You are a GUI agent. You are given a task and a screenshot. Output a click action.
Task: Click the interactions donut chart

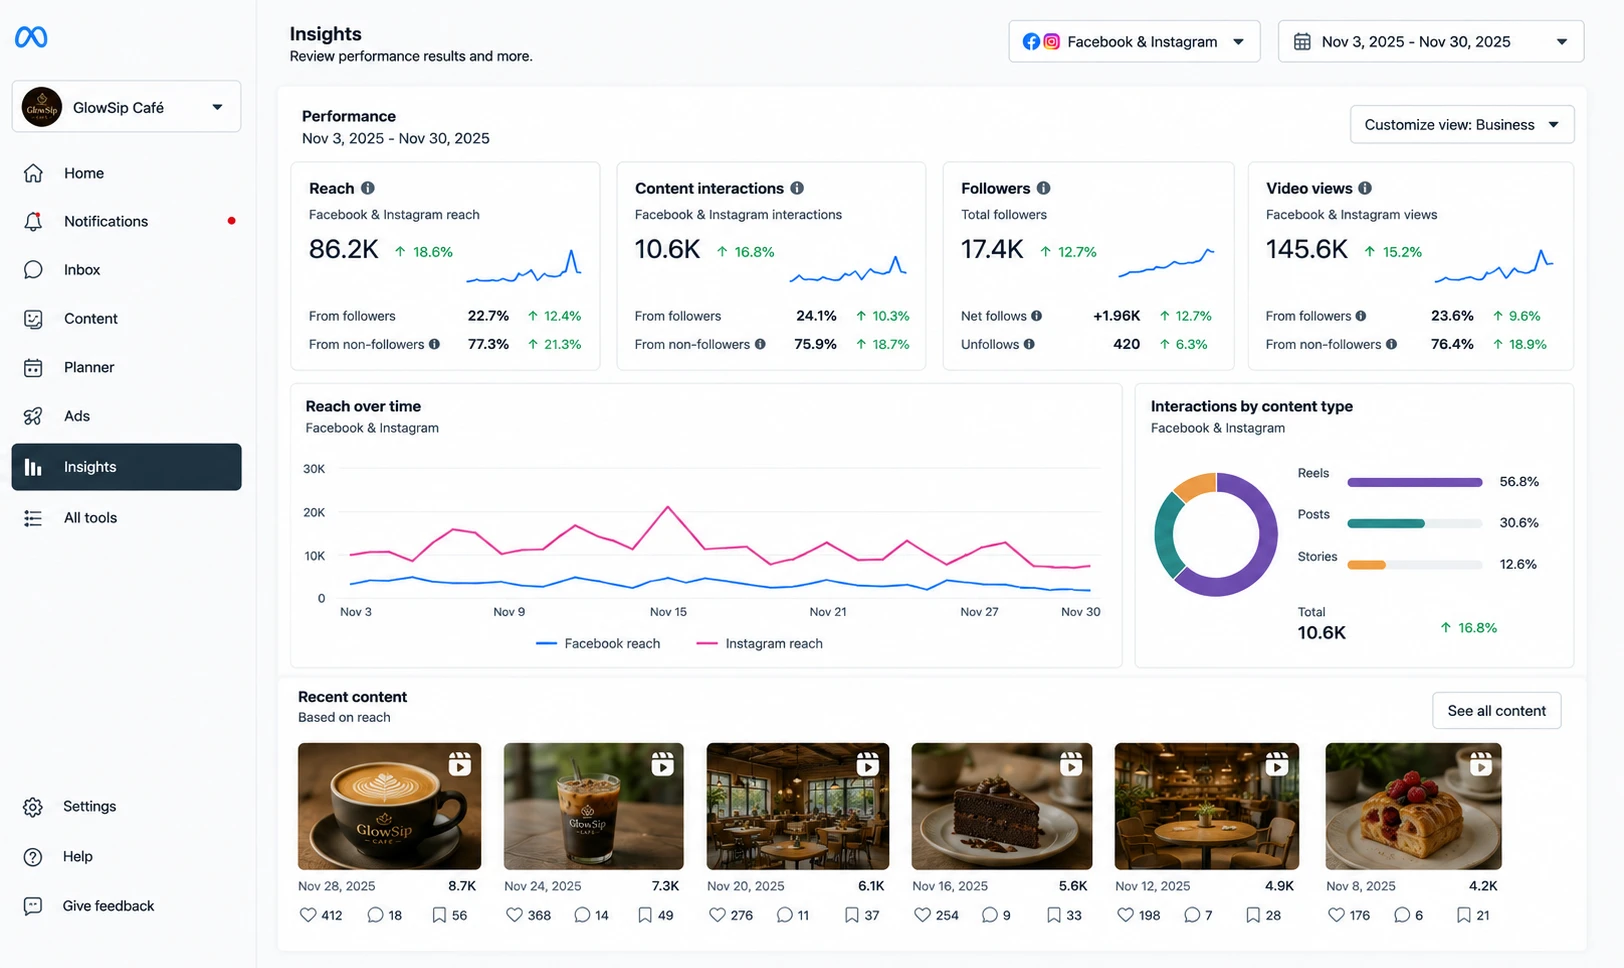1216,535
